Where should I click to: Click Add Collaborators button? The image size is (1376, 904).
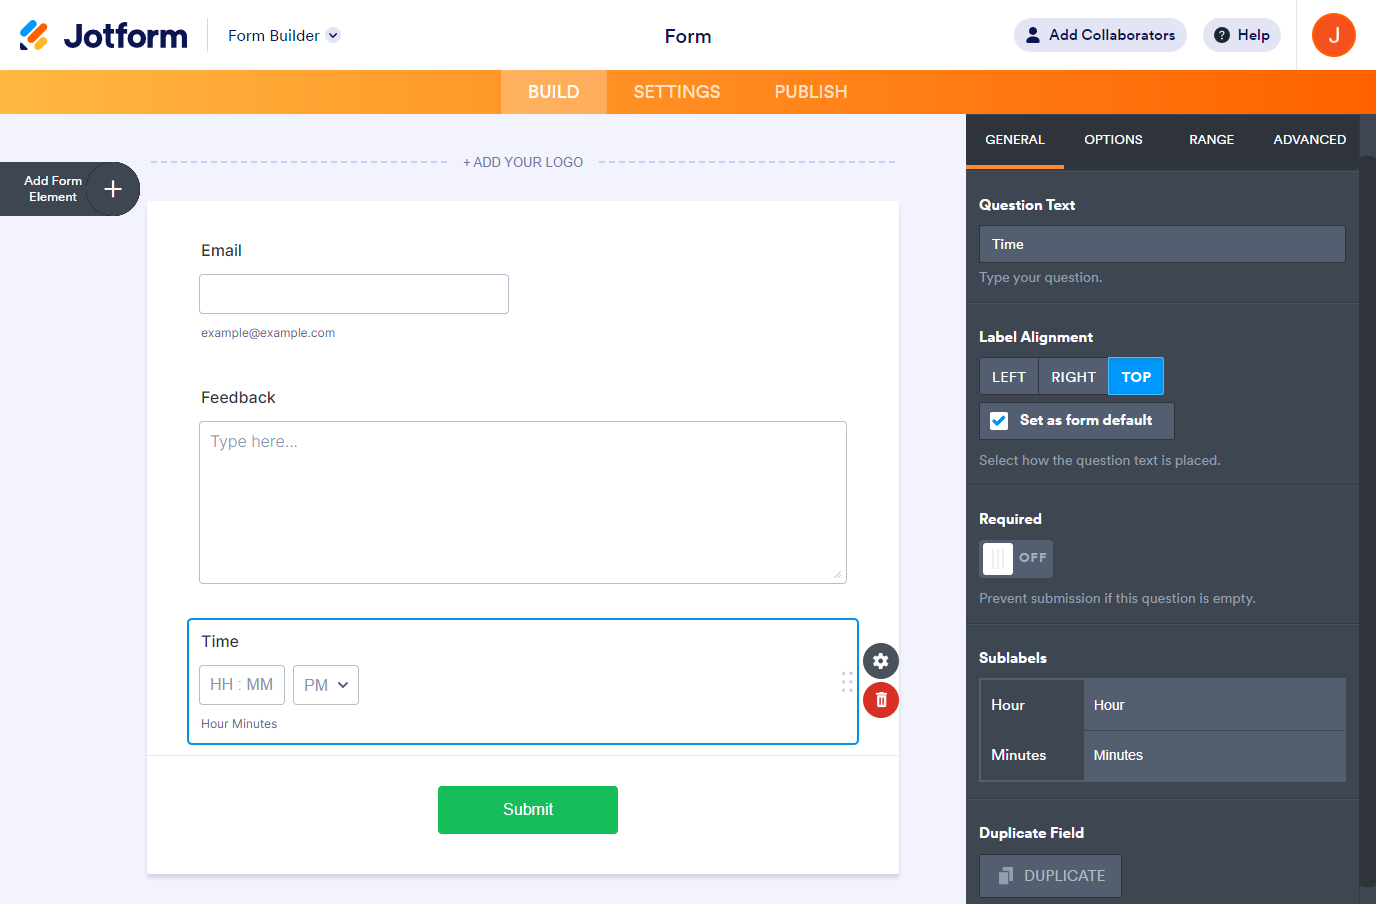1100,35
